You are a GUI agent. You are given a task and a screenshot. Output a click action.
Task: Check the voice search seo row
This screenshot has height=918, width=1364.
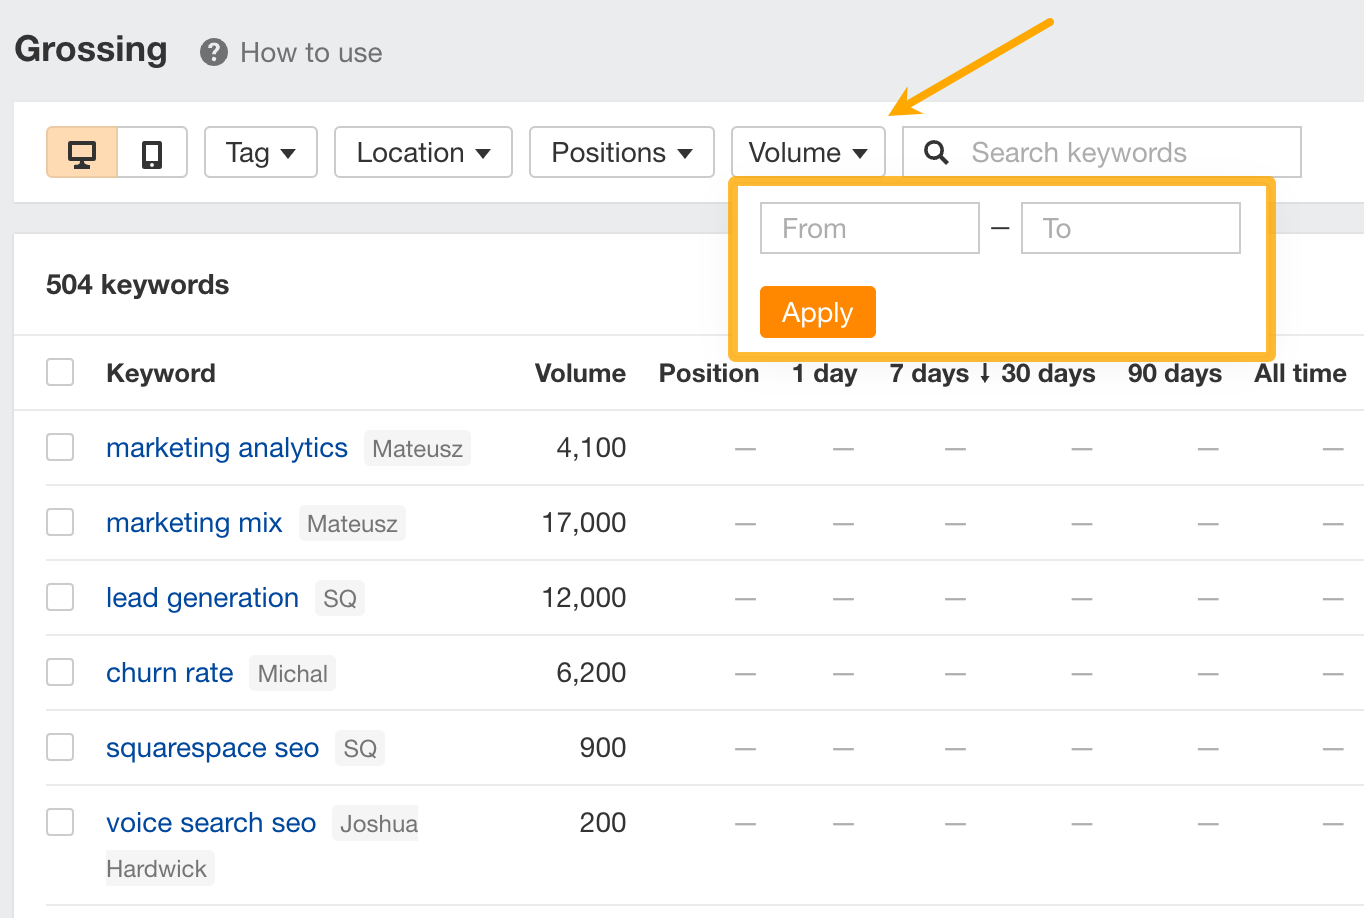pos(60,822)
